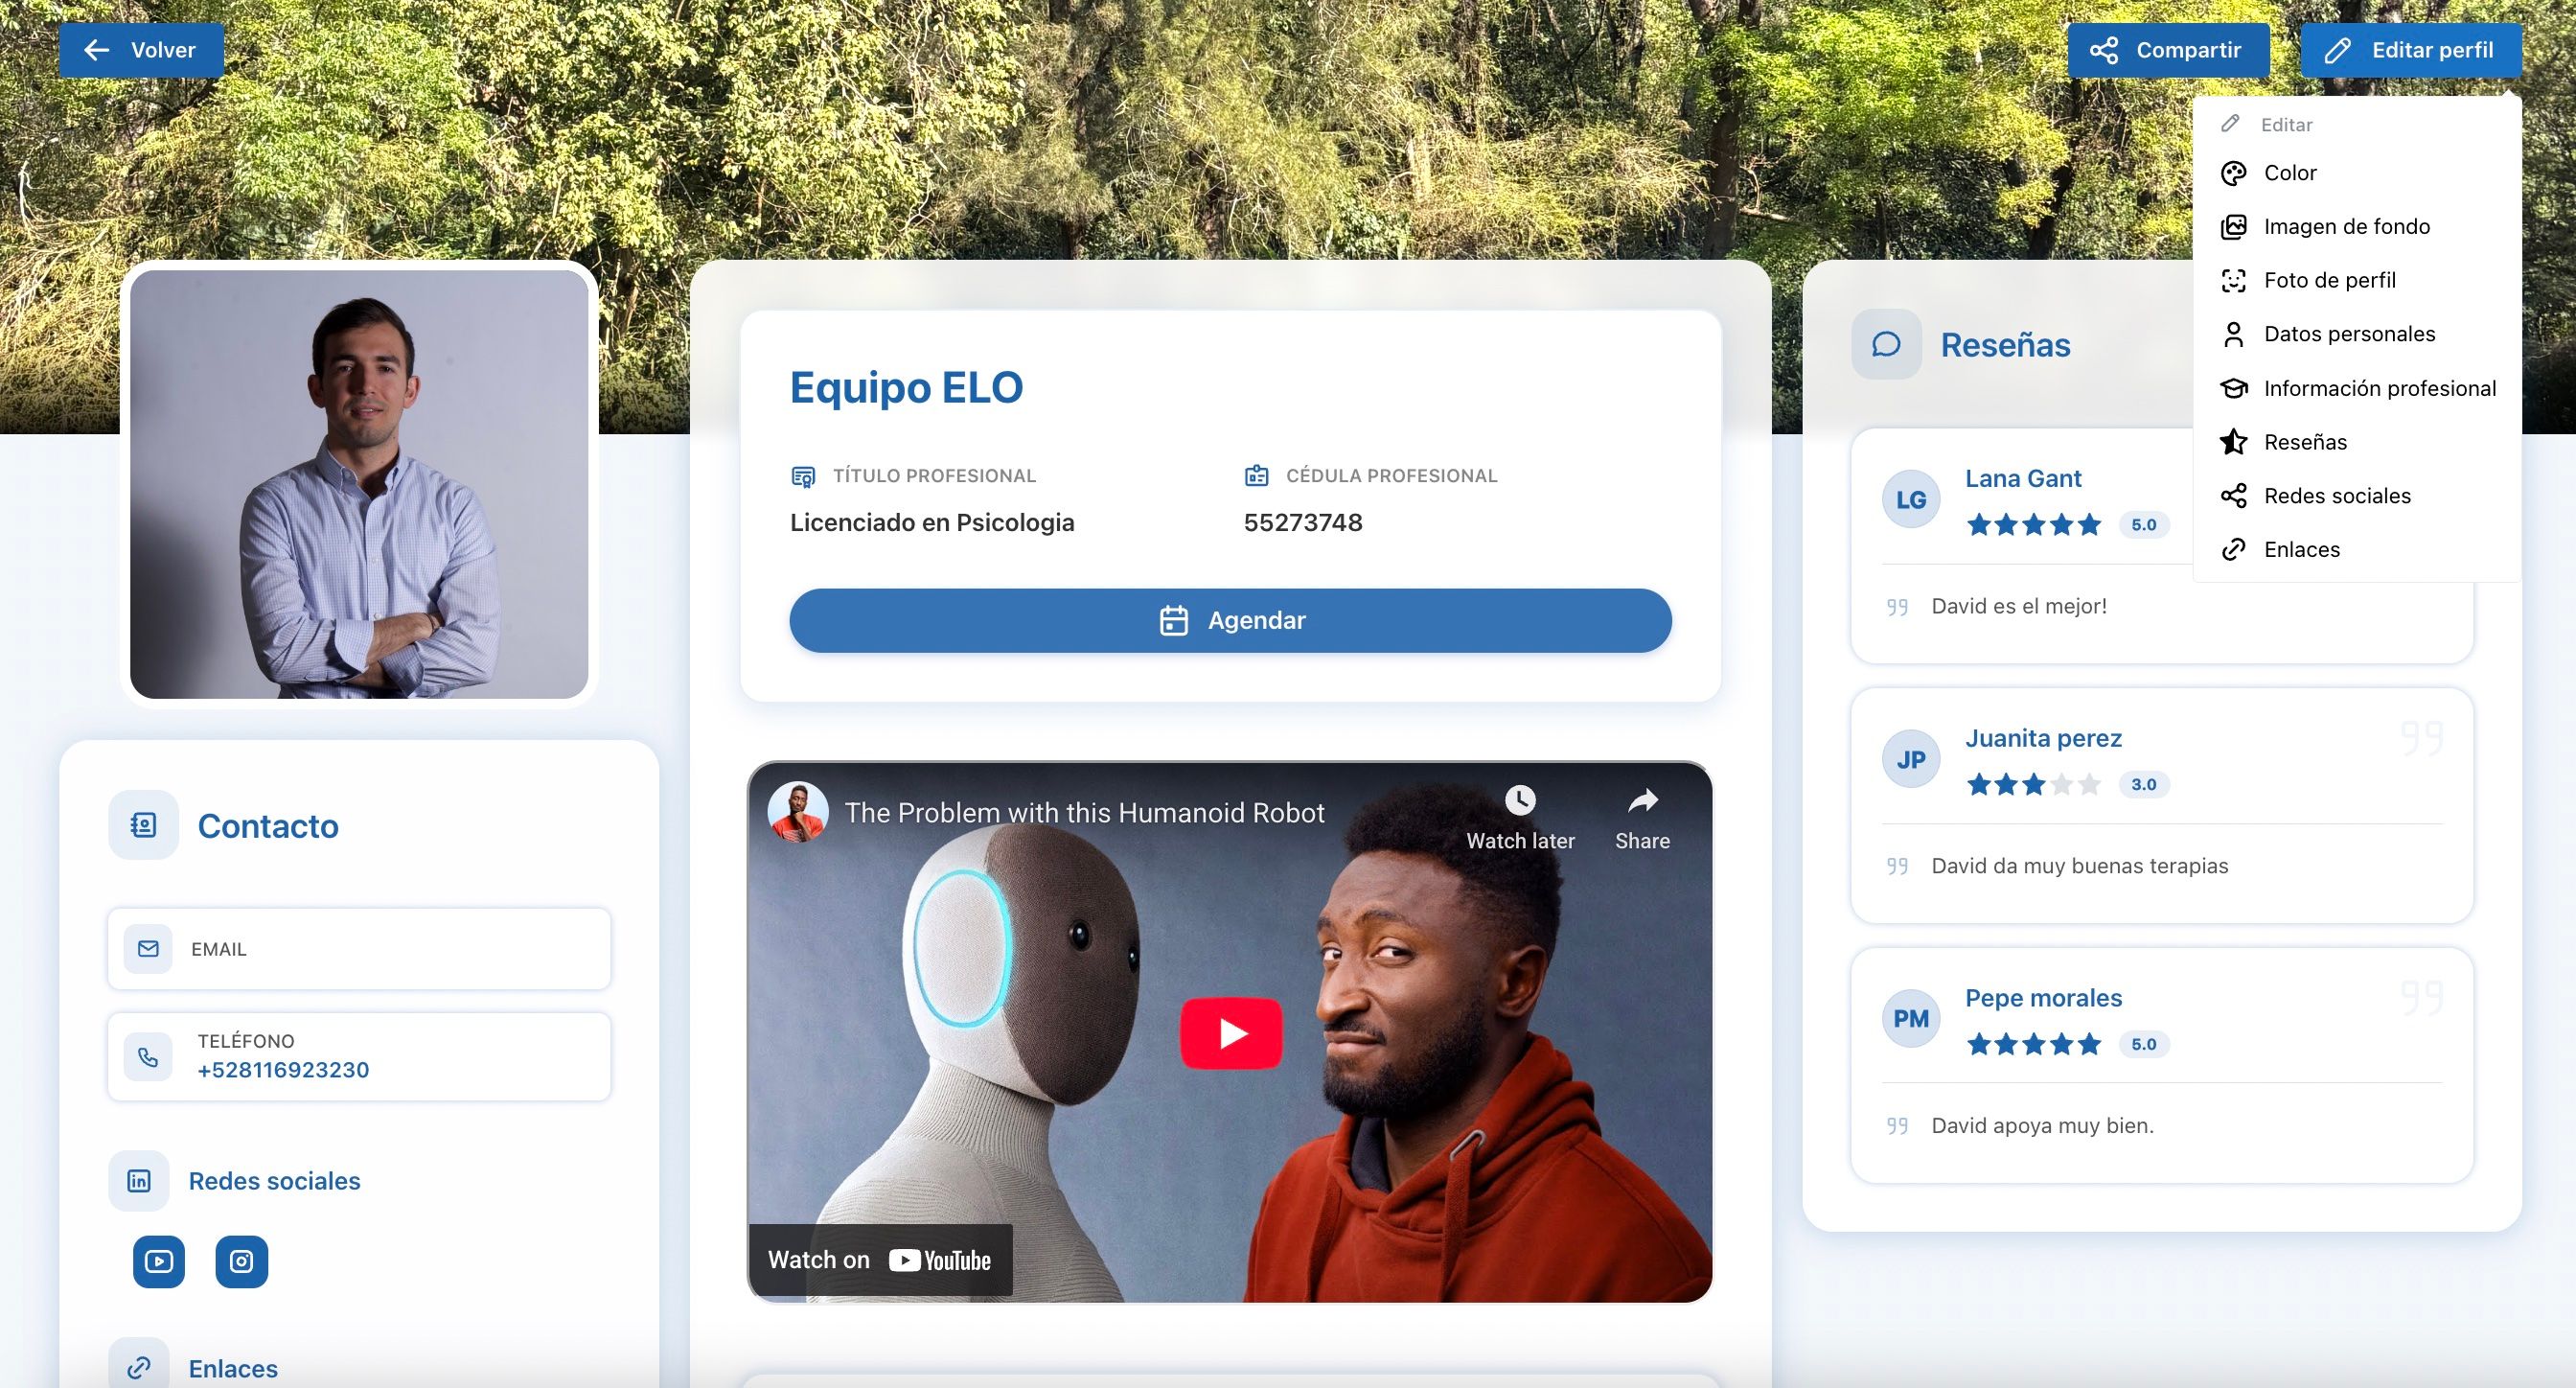This screenshot has height=1388, width=2576.
Task: Click the phone icon in Teléfono card
Action: 148,1056
